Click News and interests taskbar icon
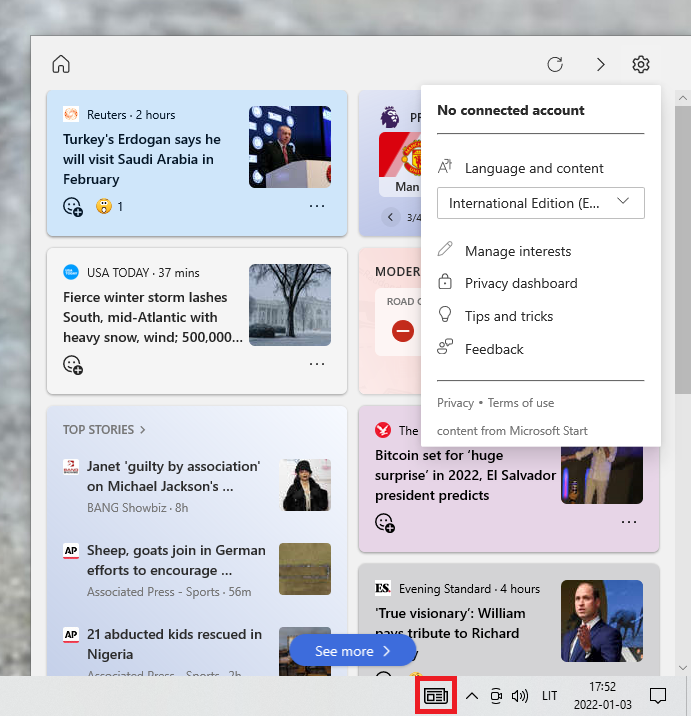The width and height of the screenshot is (691, 716). (435, 696)
